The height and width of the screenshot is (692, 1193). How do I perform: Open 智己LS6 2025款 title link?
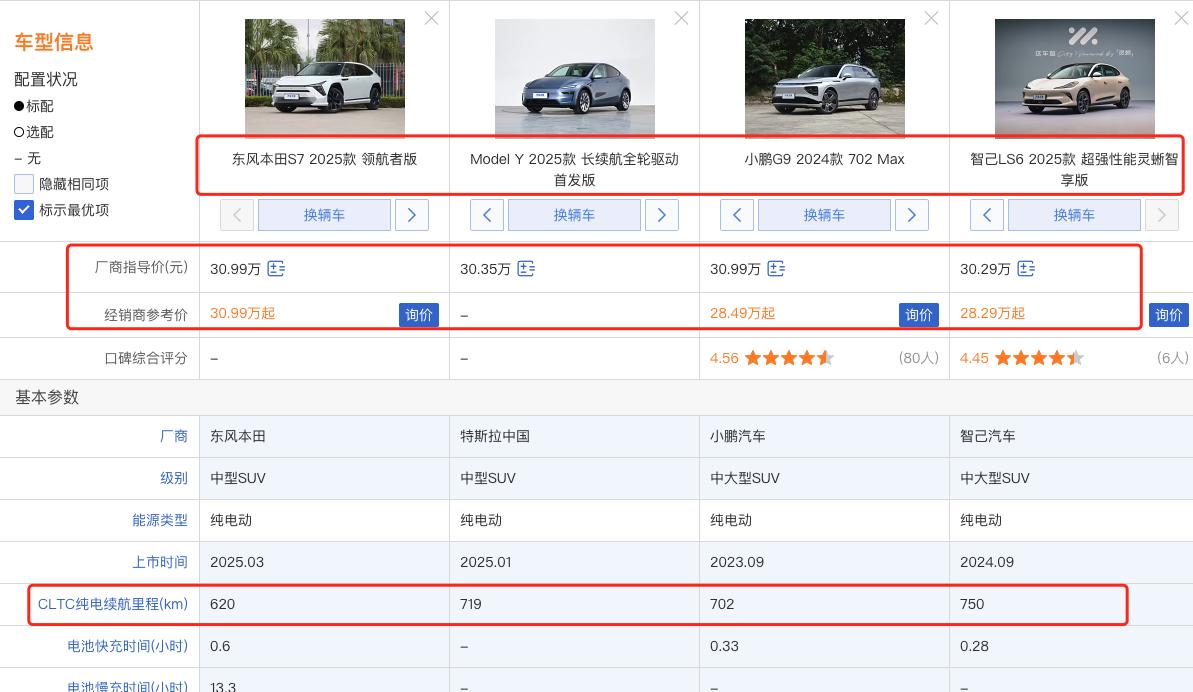[1074, 170]
